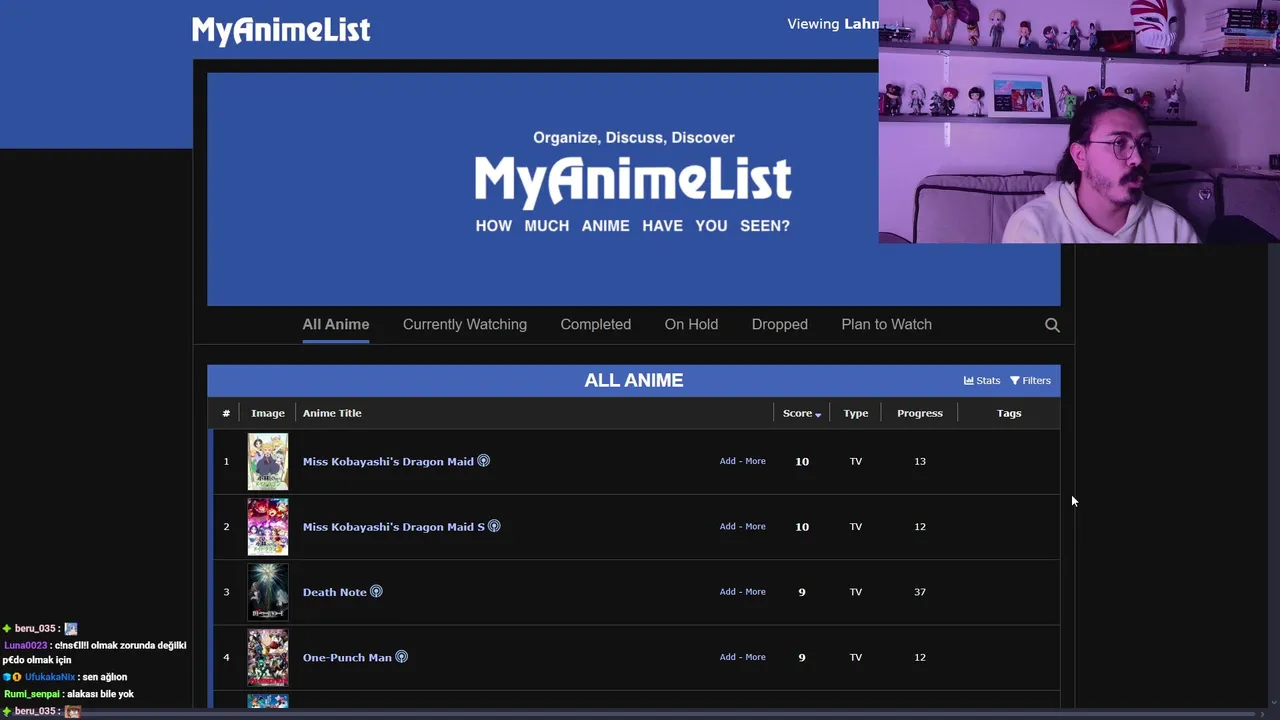
Task: Click score 10 for Miss Kobayashi's Dragon Maid
Action: (802, 462)
